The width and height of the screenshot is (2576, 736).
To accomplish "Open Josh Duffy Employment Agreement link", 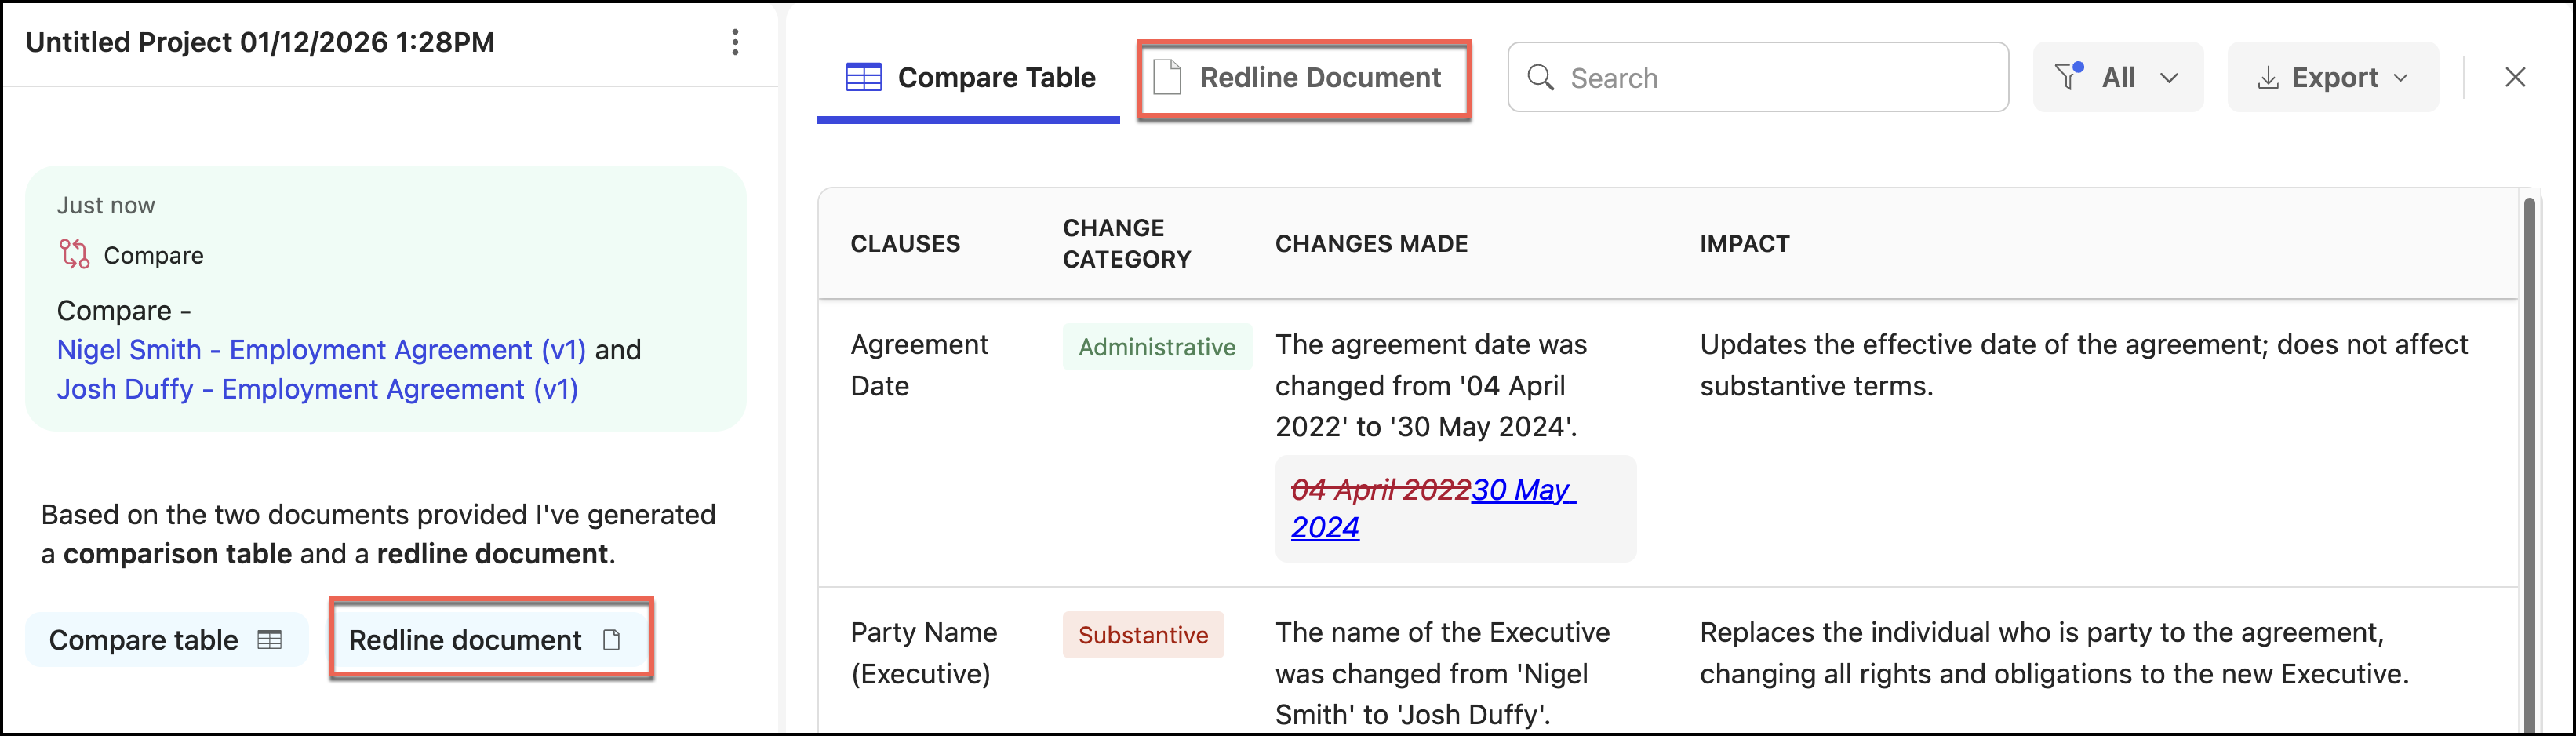I will (x=317, y=389).
